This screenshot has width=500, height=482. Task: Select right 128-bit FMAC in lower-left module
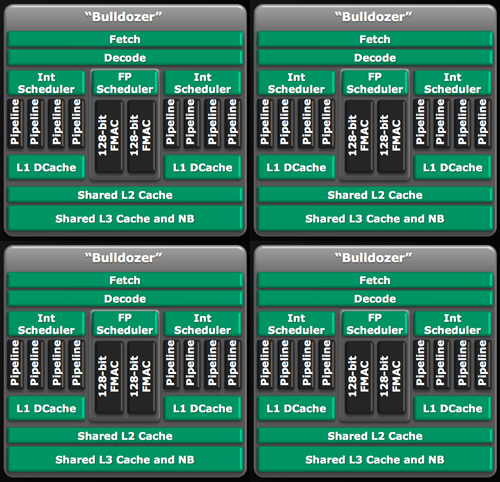(x=141, y=377)
